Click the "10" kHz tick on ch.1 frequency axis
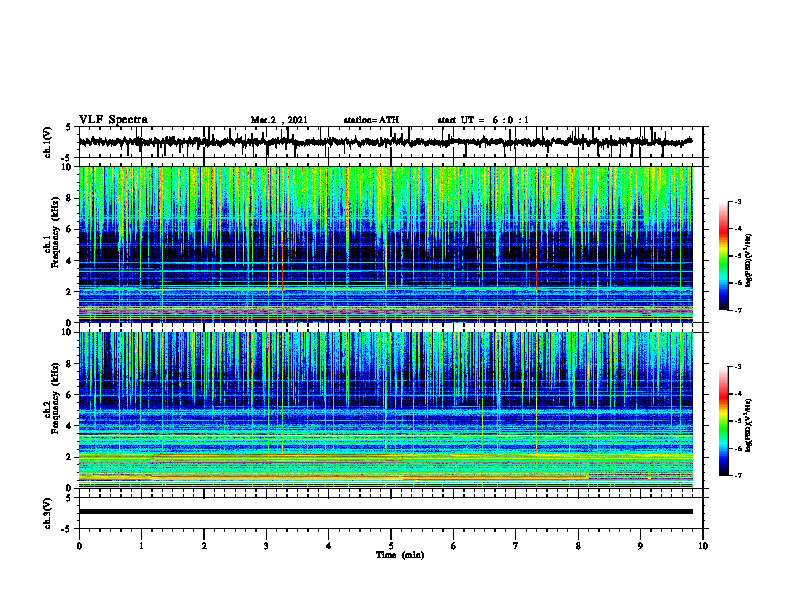The height and width of the screenshot is (612, 792). [x=66, y=167]
